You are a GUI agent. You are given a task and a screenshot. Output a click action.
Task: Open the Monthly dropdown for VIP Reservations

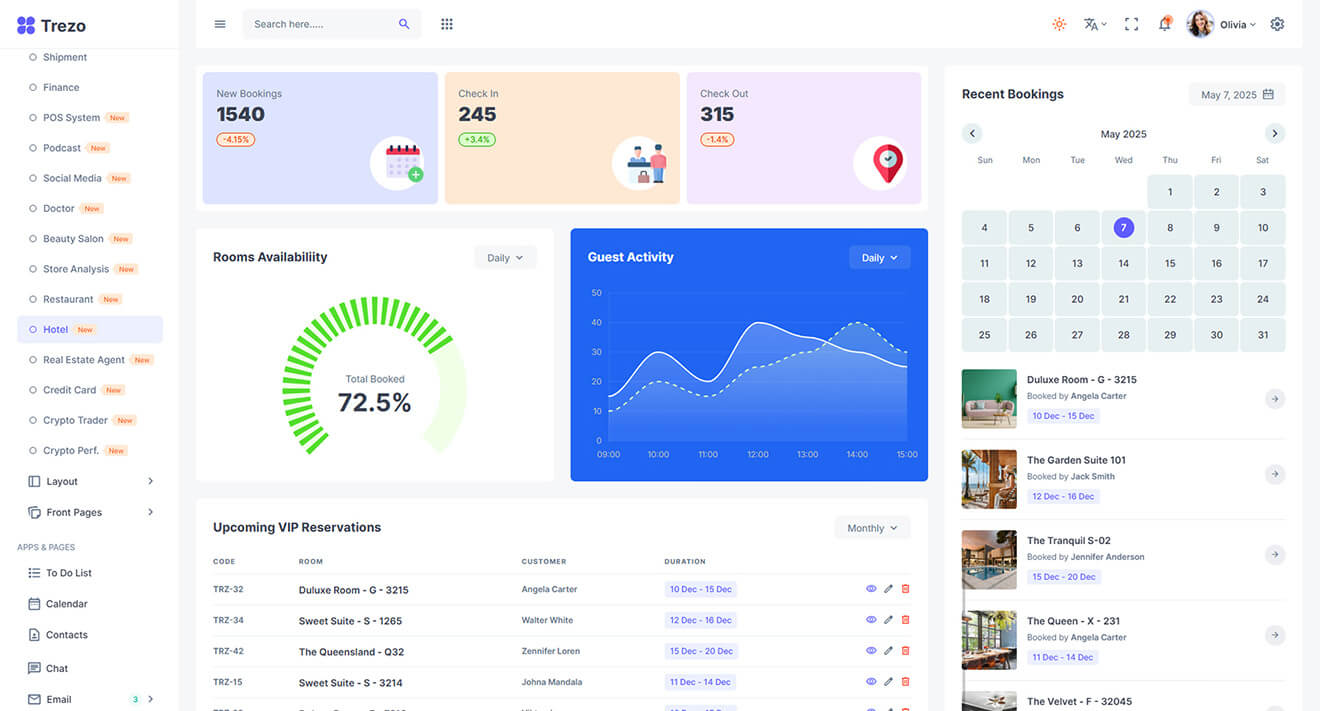pyautogui.click(x=872, y=528)
